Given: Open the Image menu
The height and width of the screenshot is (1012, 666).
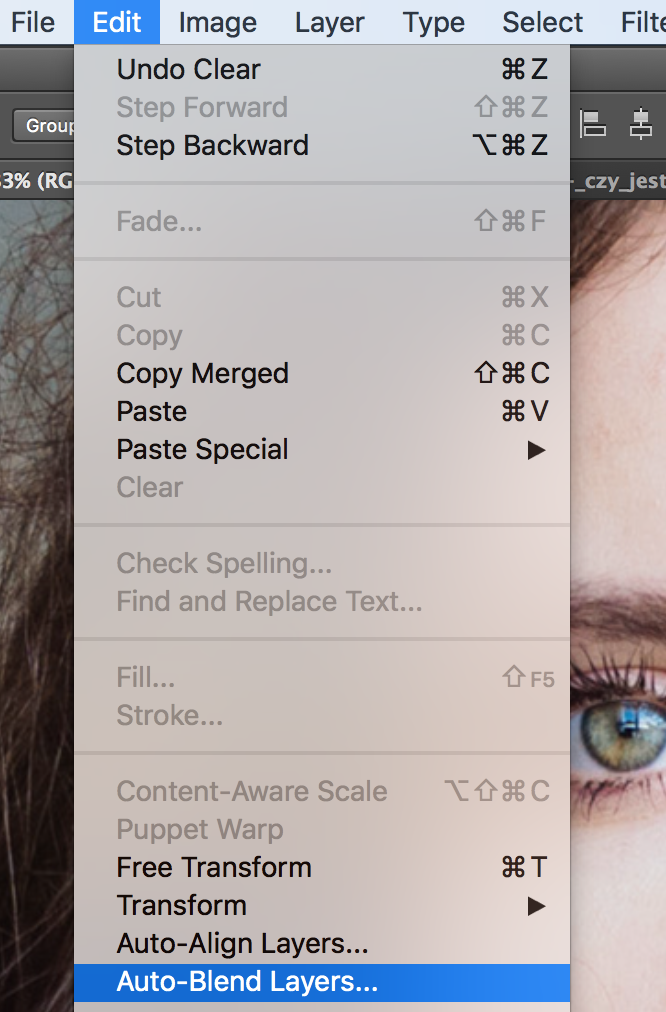Looking at the screenshot, I should tap(216, 22).
